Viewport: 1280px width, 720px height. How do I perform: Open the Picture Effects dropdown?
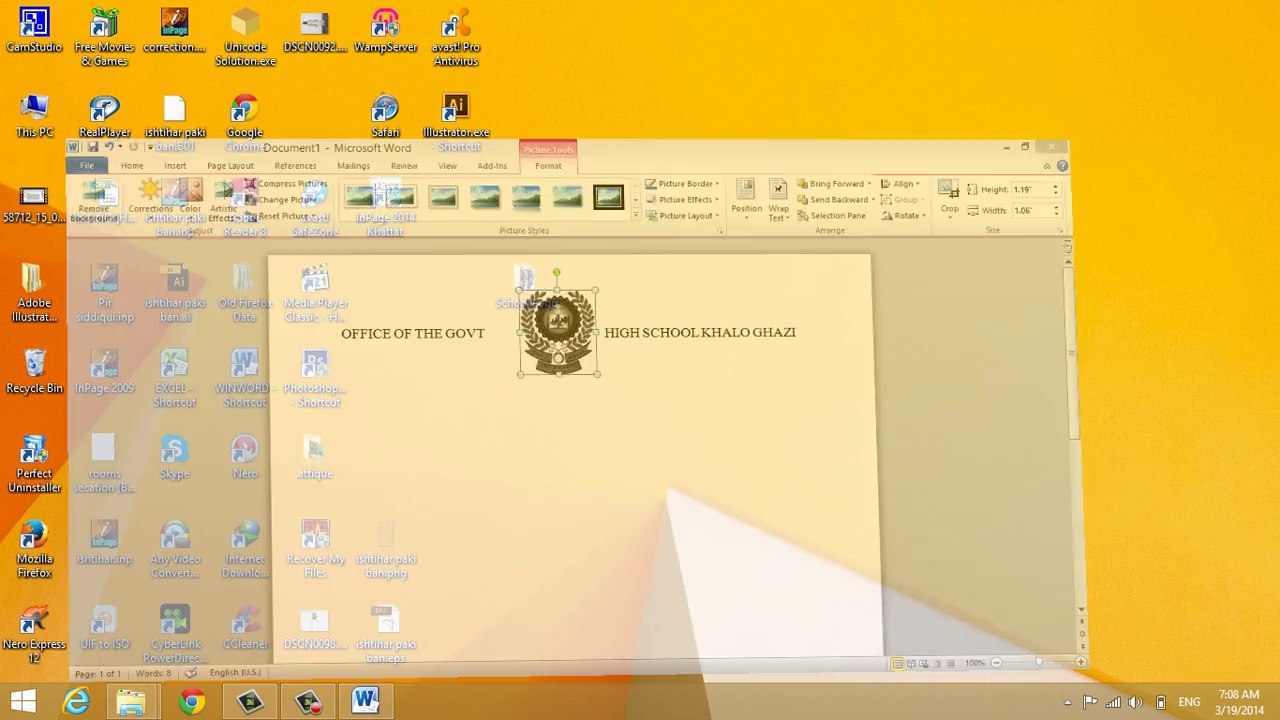[682, 200]
